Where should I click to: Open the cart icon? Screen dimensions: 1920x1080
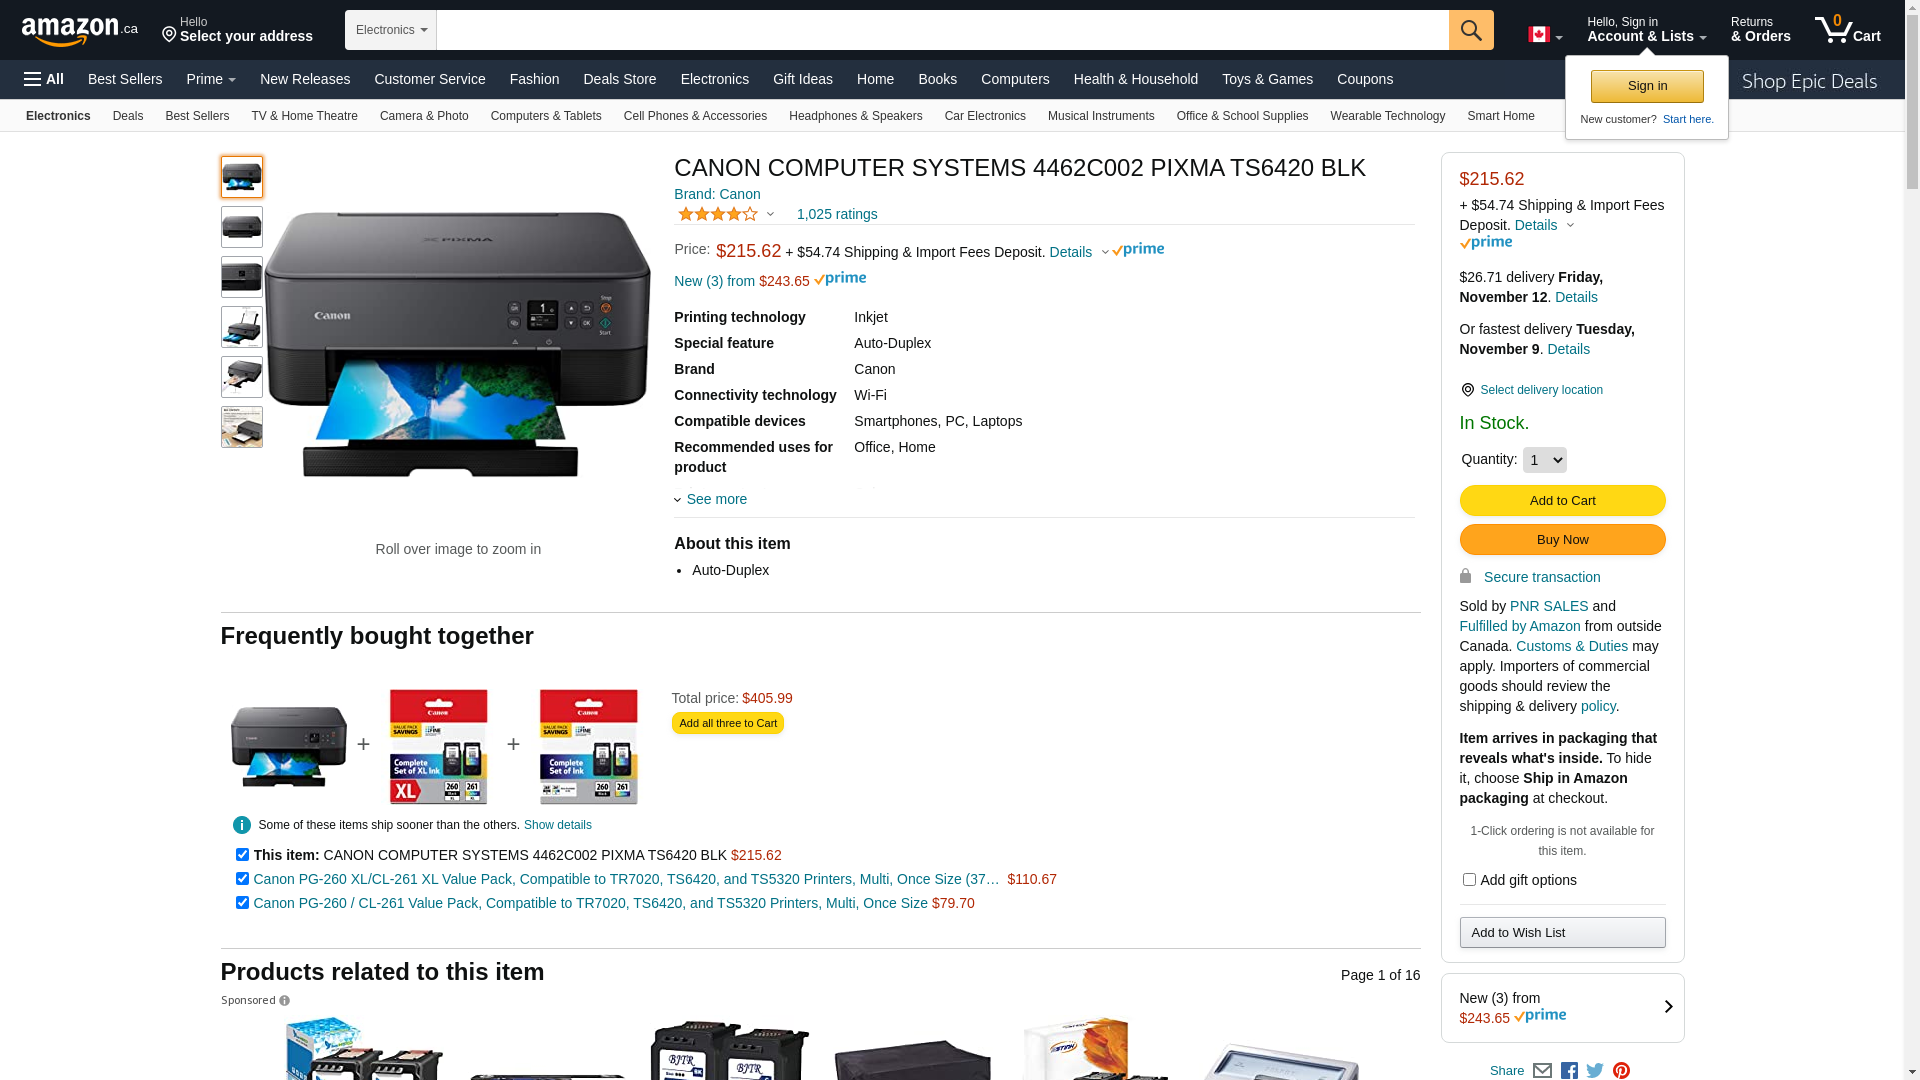(x=1847, y=30)
